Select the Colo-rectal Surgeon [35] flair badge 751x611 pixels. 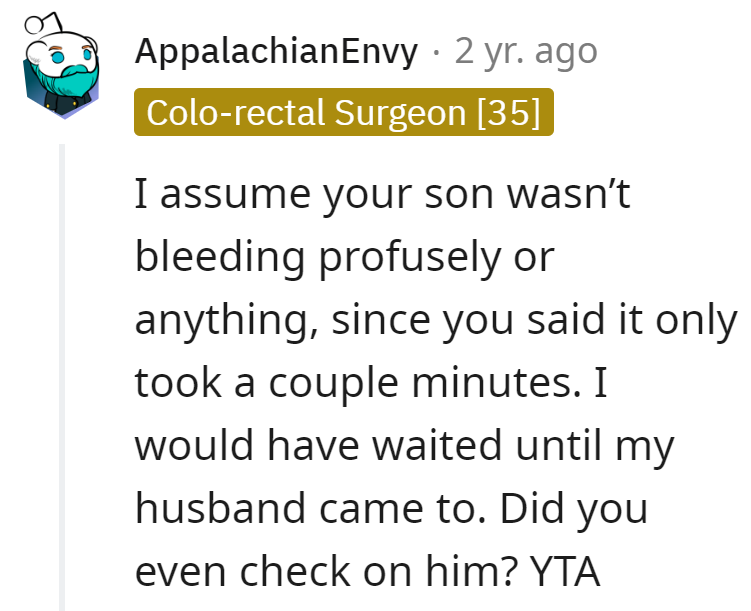343,112
